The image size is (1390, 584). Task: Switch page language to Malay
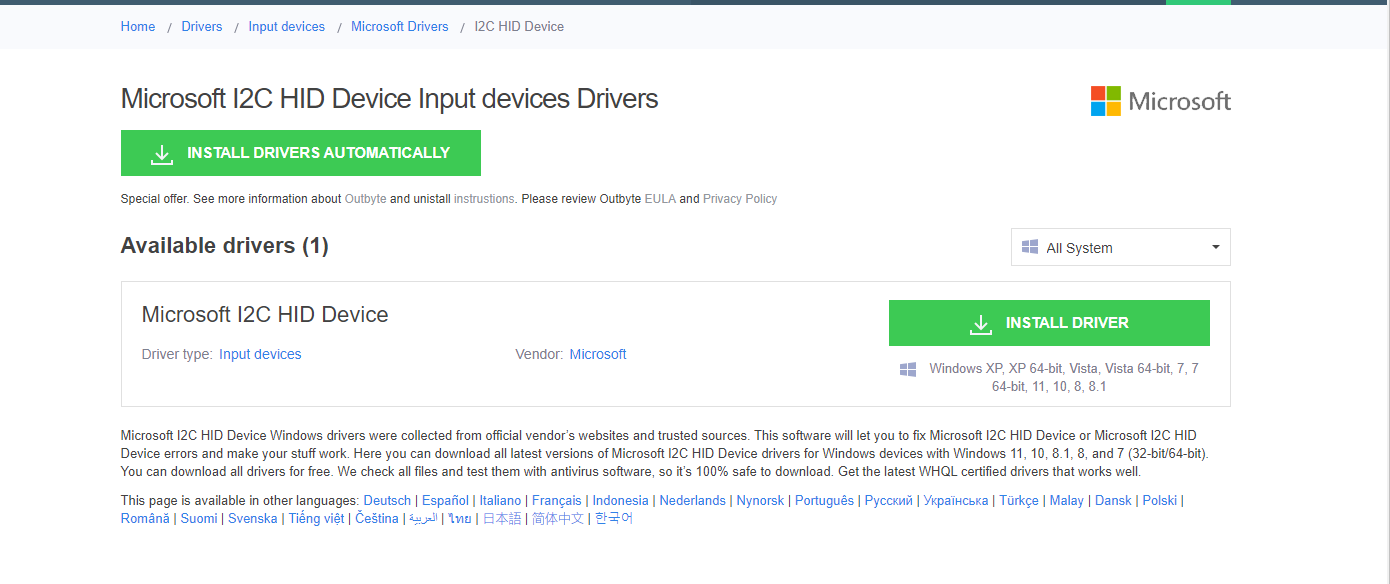click(x=1067, y=500)
